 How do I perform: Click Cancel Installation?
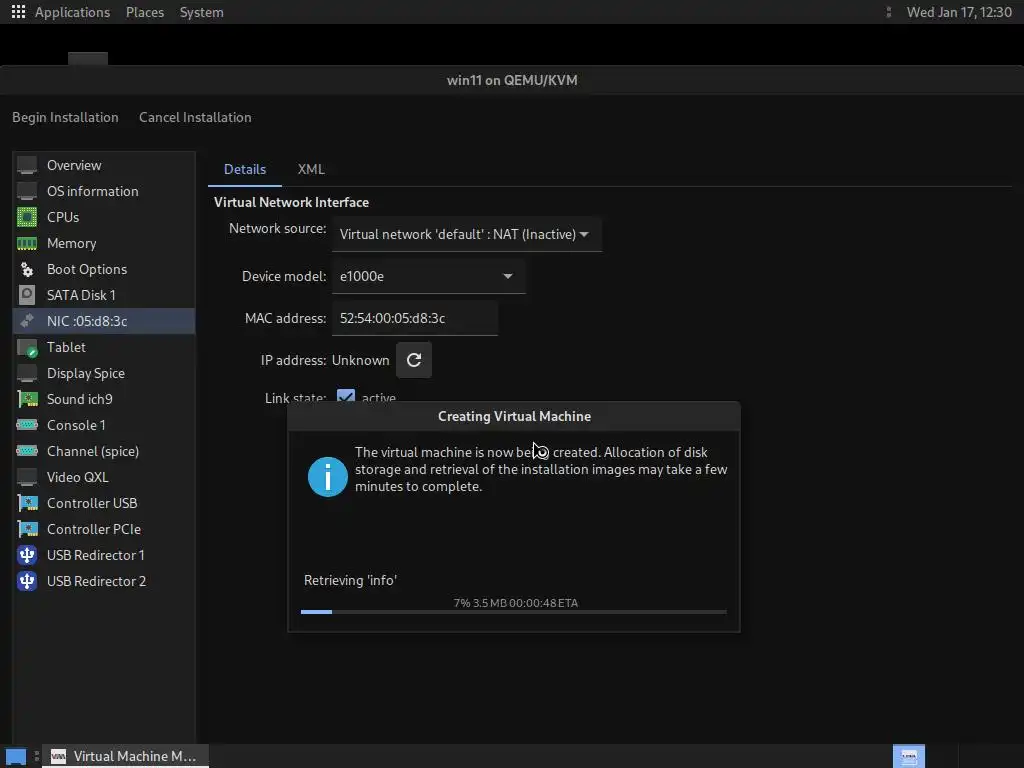tap(195, 118)
